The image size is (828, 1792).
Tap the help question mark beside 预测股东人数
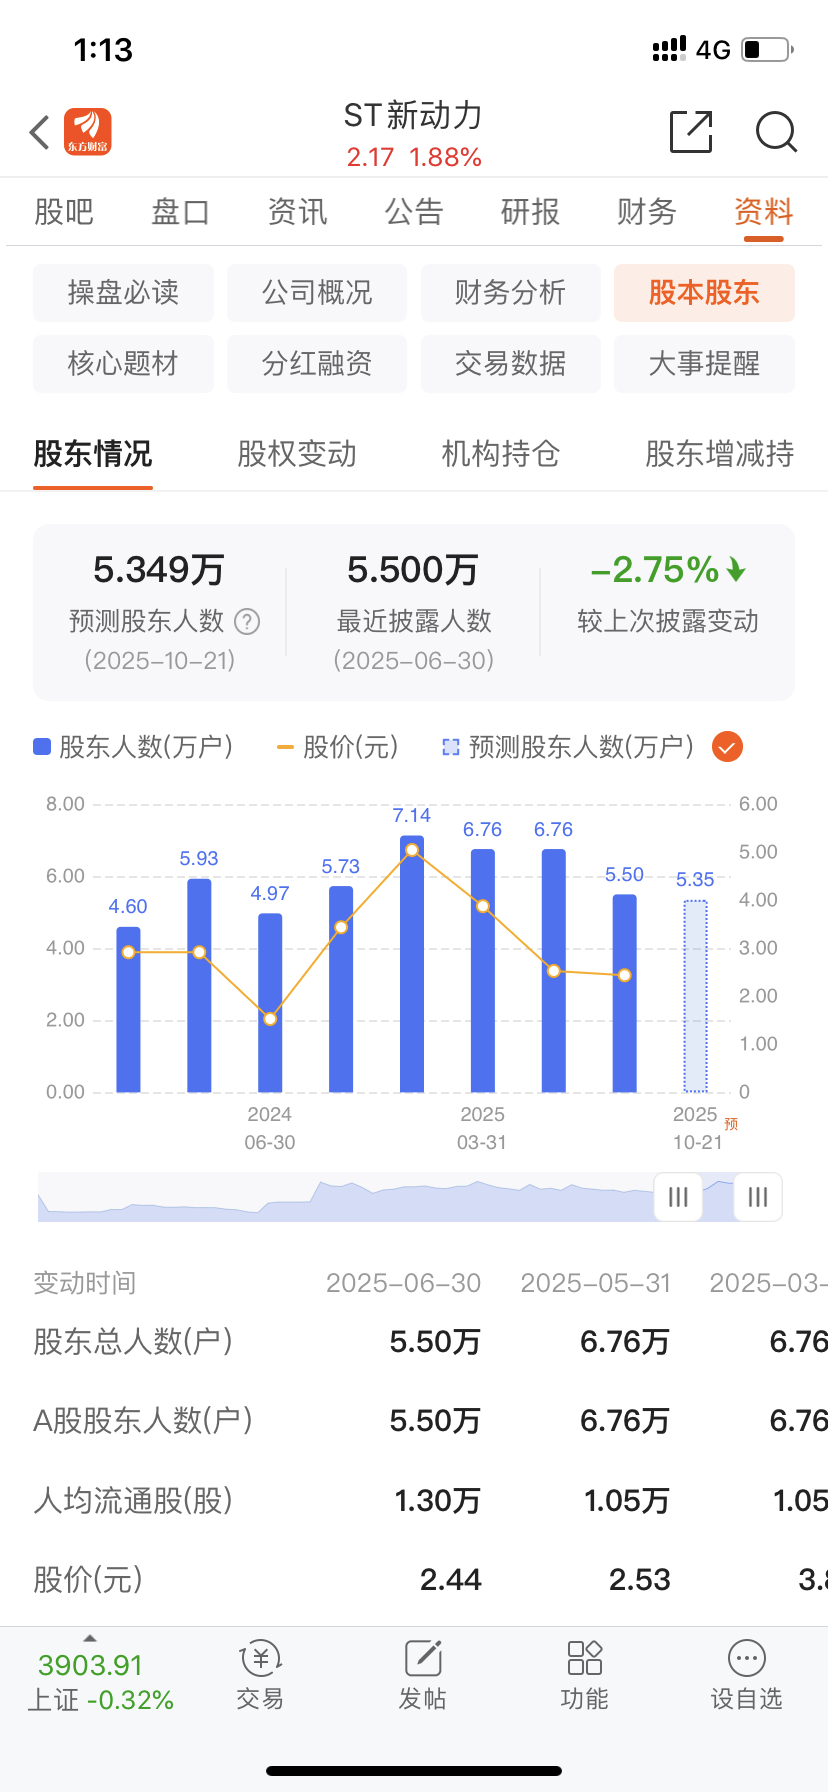[247, 622]
